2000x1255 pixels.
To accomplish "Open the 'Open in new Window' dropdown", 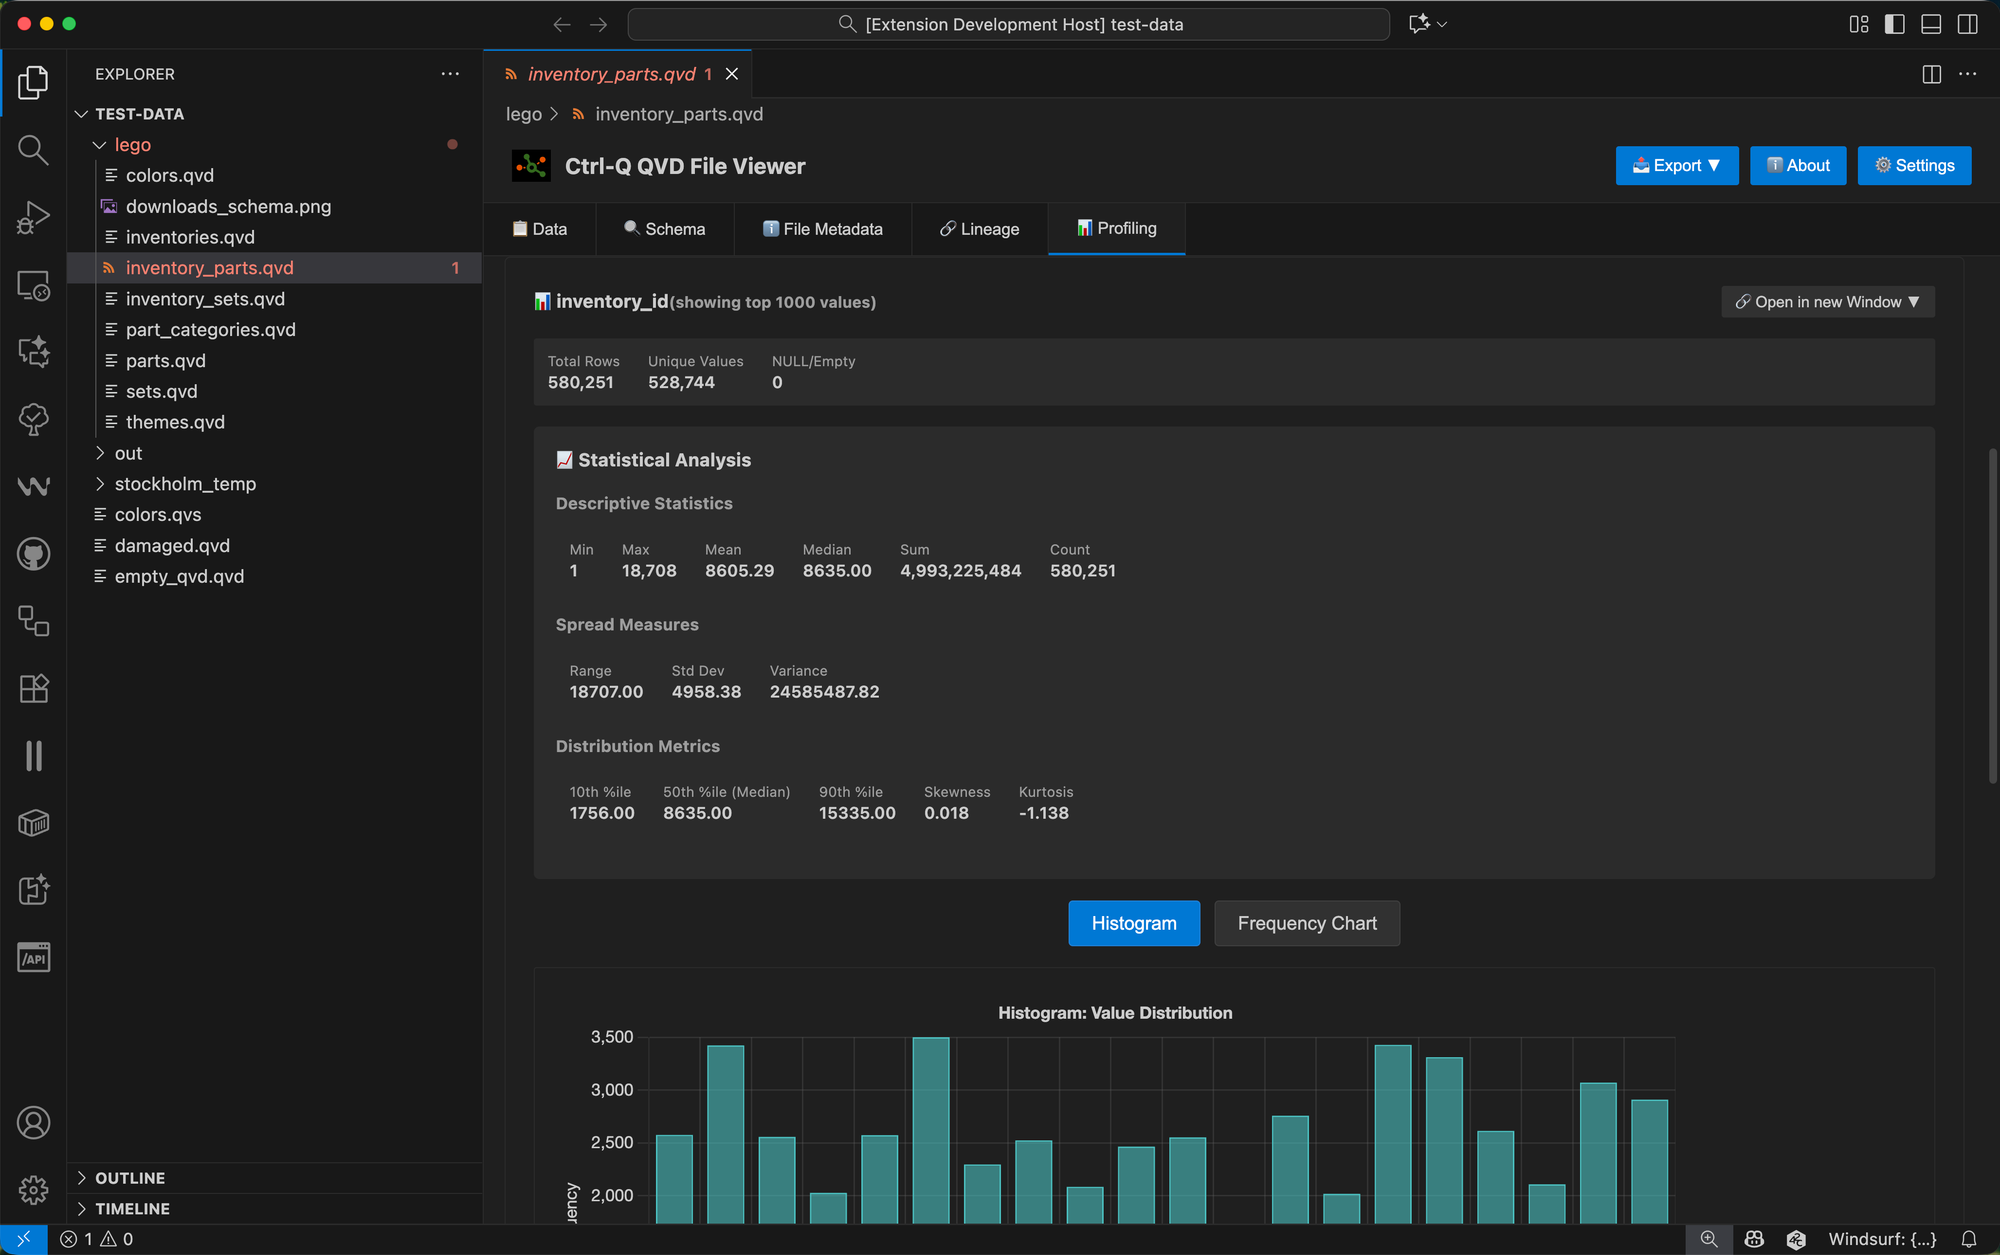I will tap(1827, 302).
